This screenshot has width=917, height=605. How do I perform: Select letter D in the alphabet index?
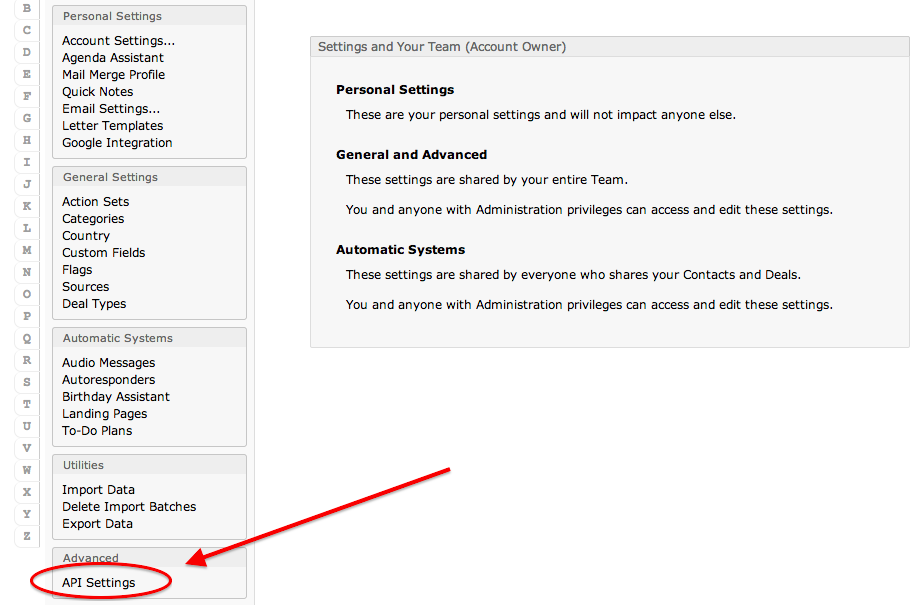click(27, 52)
